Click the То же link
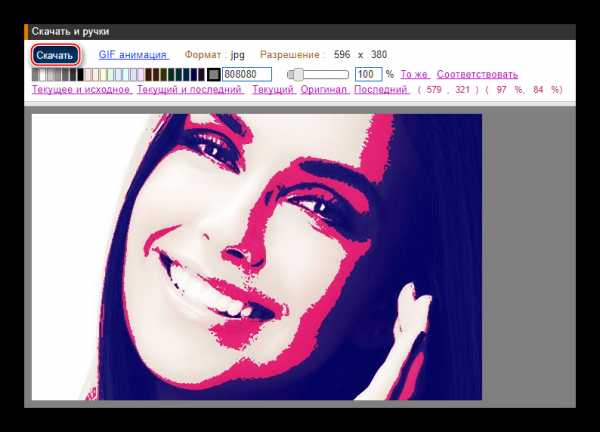This screenshot has height=432, width=600. [x=414, y=74]
